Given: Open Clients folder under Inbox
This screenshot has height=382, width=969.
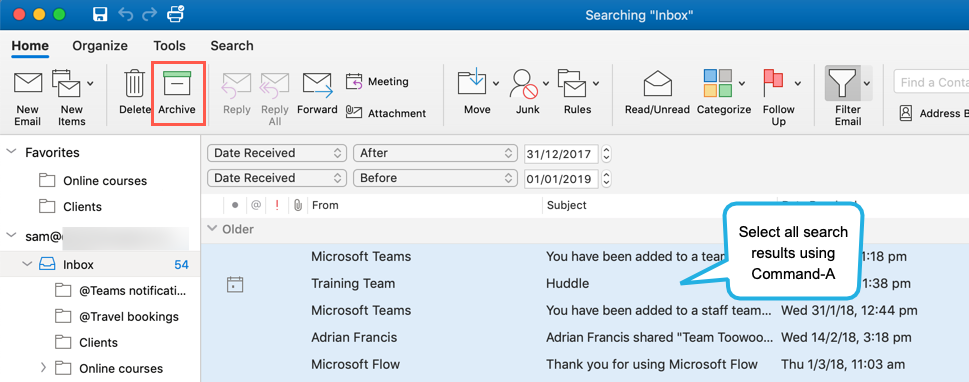Looking at the screenshot, I should coord(86,342).
